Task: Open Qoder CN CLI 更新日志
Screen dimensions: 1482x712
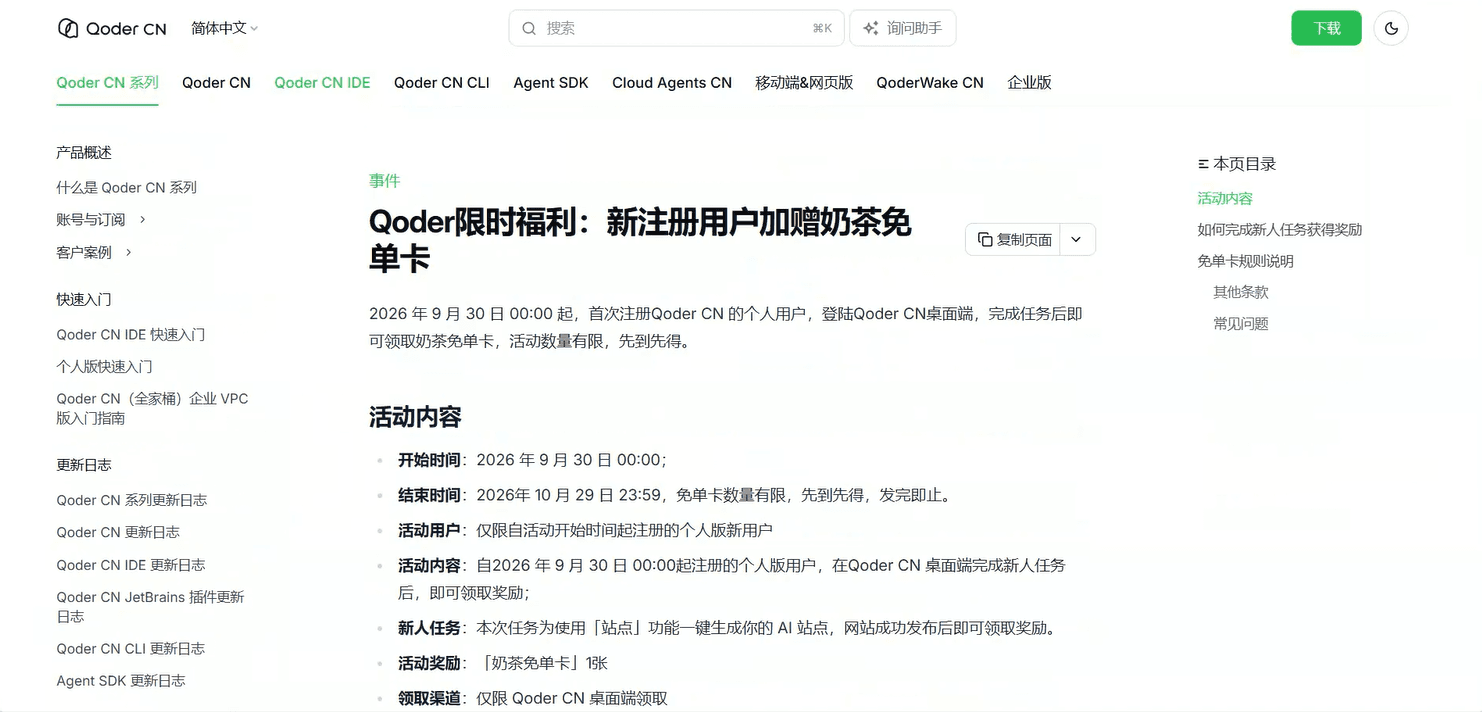Action: click(130, 648)
